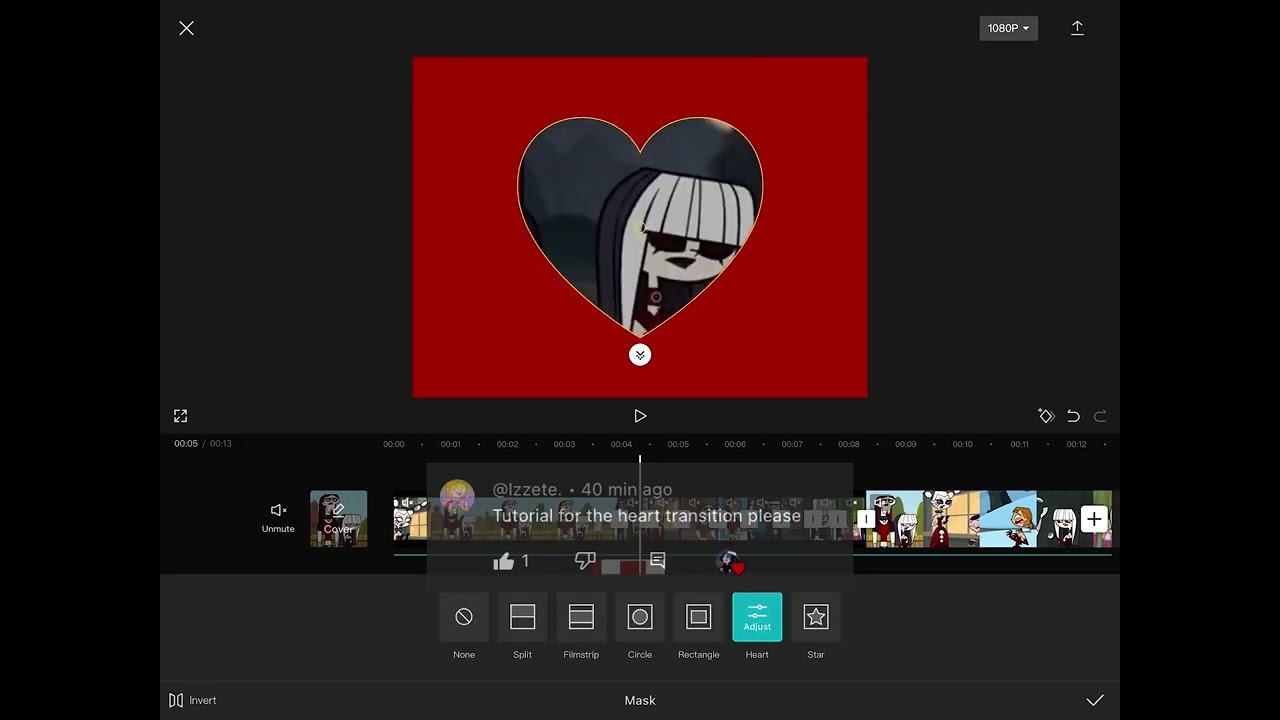This screenshot has width=1280, height=720.
Task: Undo the last action
Action: pyautogui.click(x=1073, y=416)
